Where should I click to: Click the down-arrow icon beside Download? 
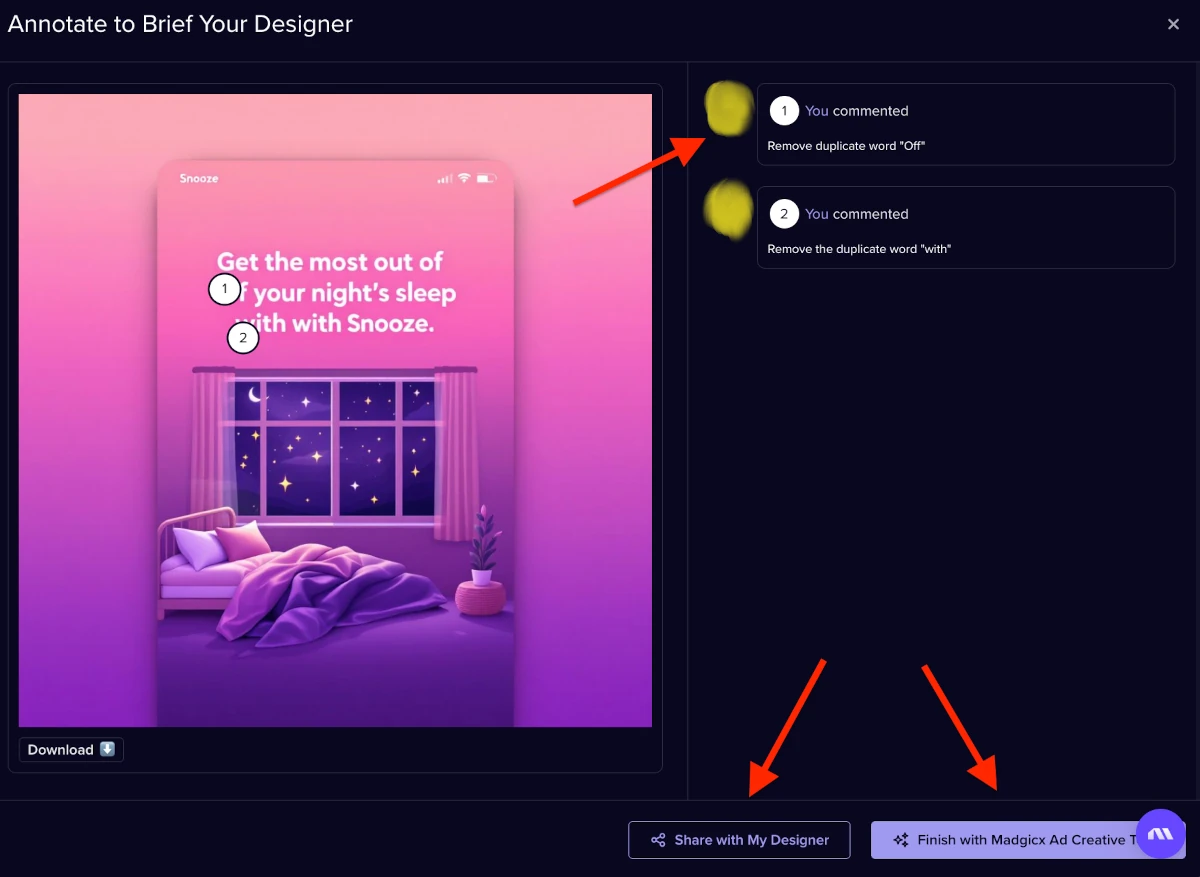[108, 750]
